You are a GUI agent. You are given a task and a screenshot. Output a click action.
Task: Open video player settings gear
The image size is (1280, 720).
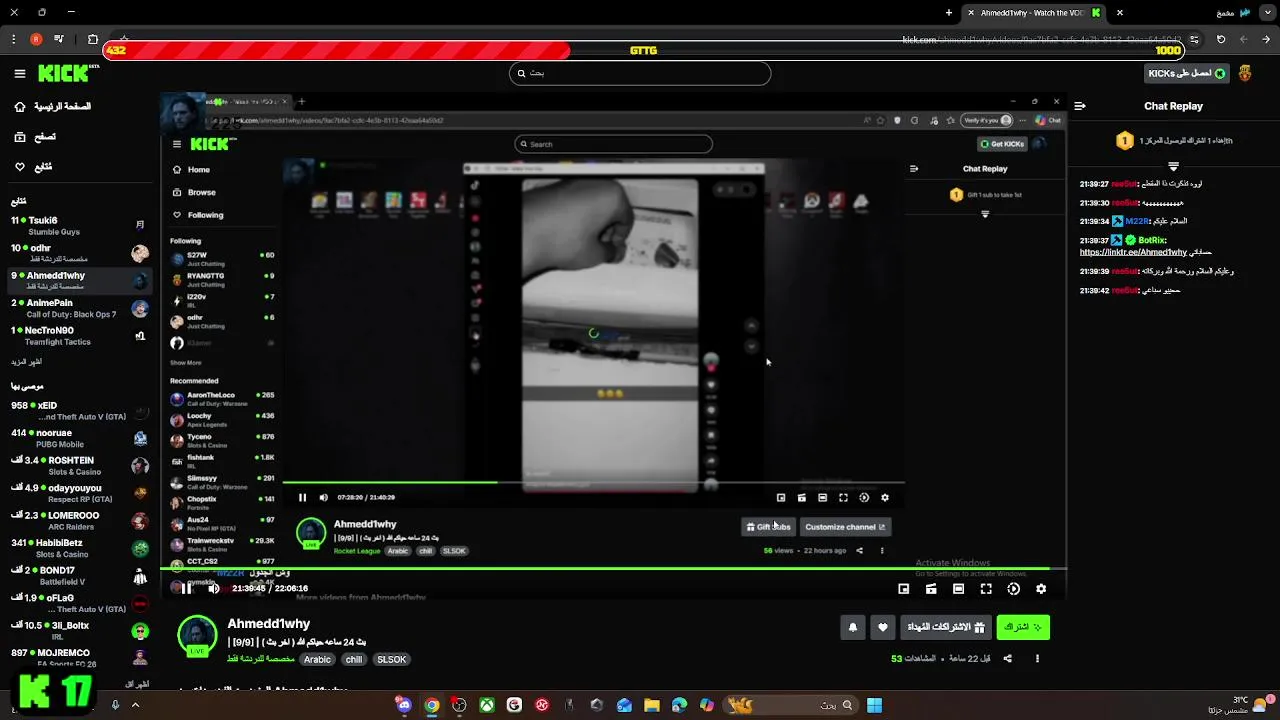1041,589
